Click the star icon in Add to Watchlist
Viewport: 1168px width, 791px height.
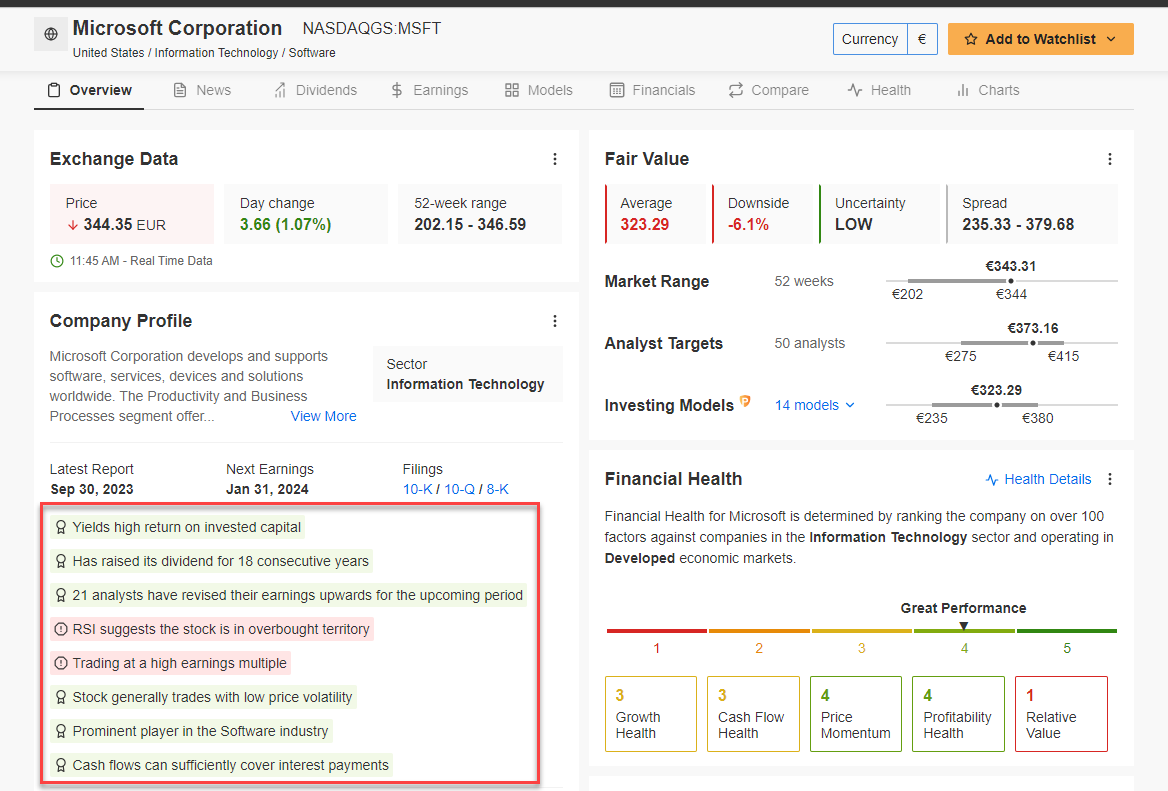[x=971, y=39]
